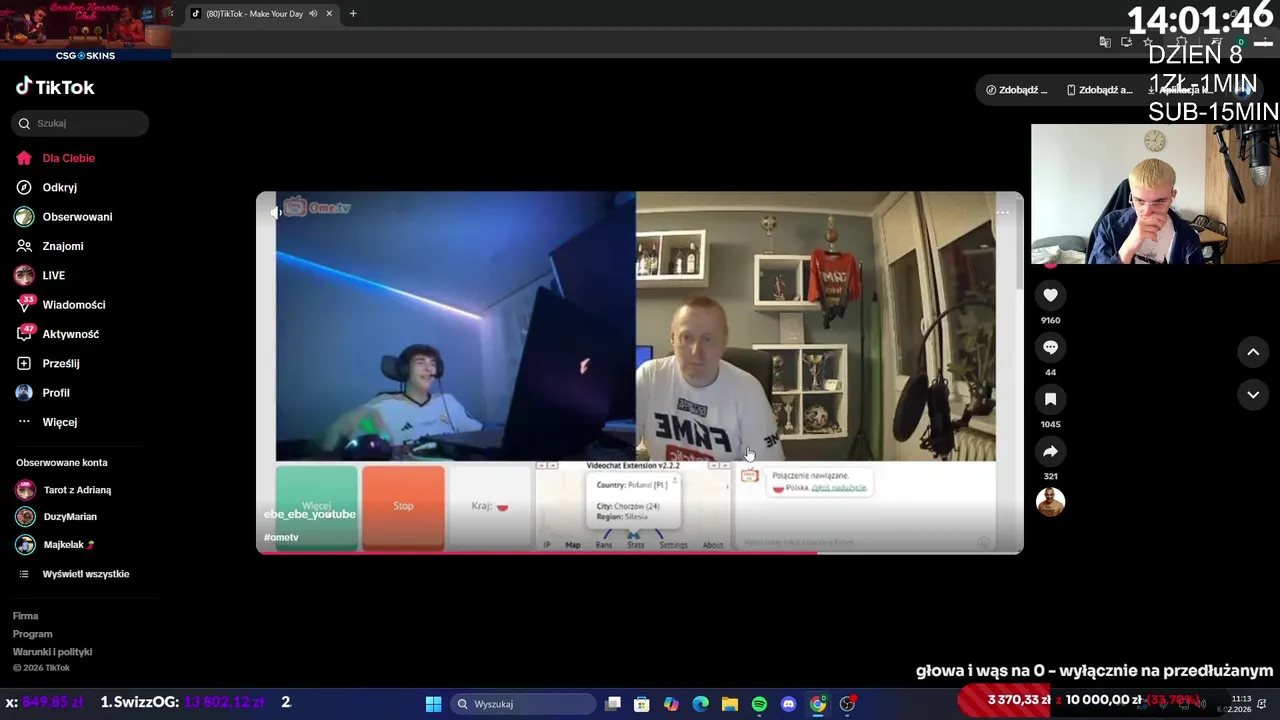Open the Firma footer link
Image resolution: width=1280 pixels, height=720 pixels.
coord(25,616)
